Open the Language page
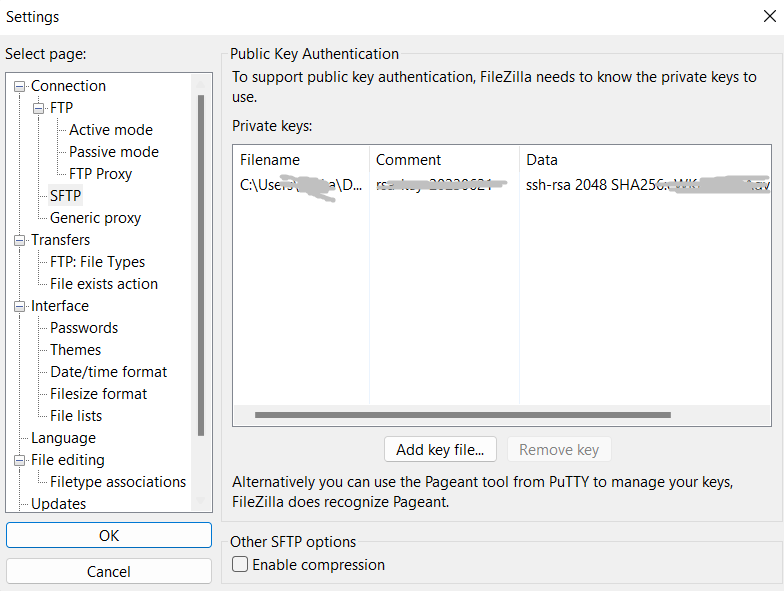Image resolution: width=784 pixels, height=591 pixels. 63,438
